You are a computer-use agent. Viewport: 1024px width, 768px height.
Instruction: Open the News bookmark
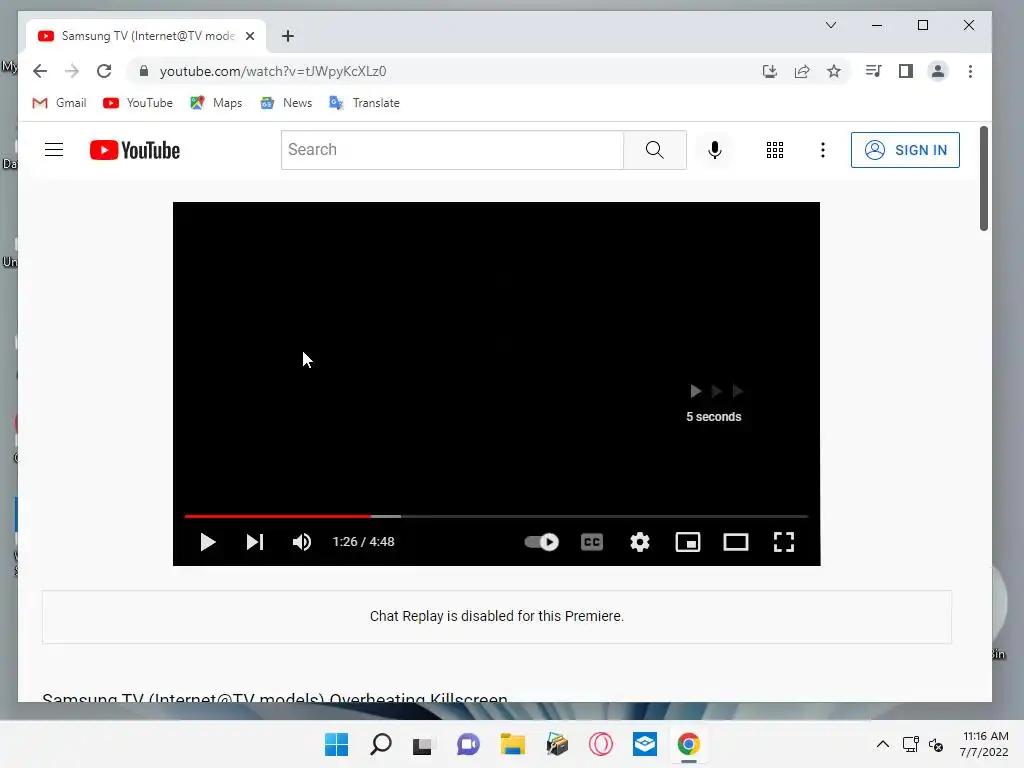pos(286,103)
